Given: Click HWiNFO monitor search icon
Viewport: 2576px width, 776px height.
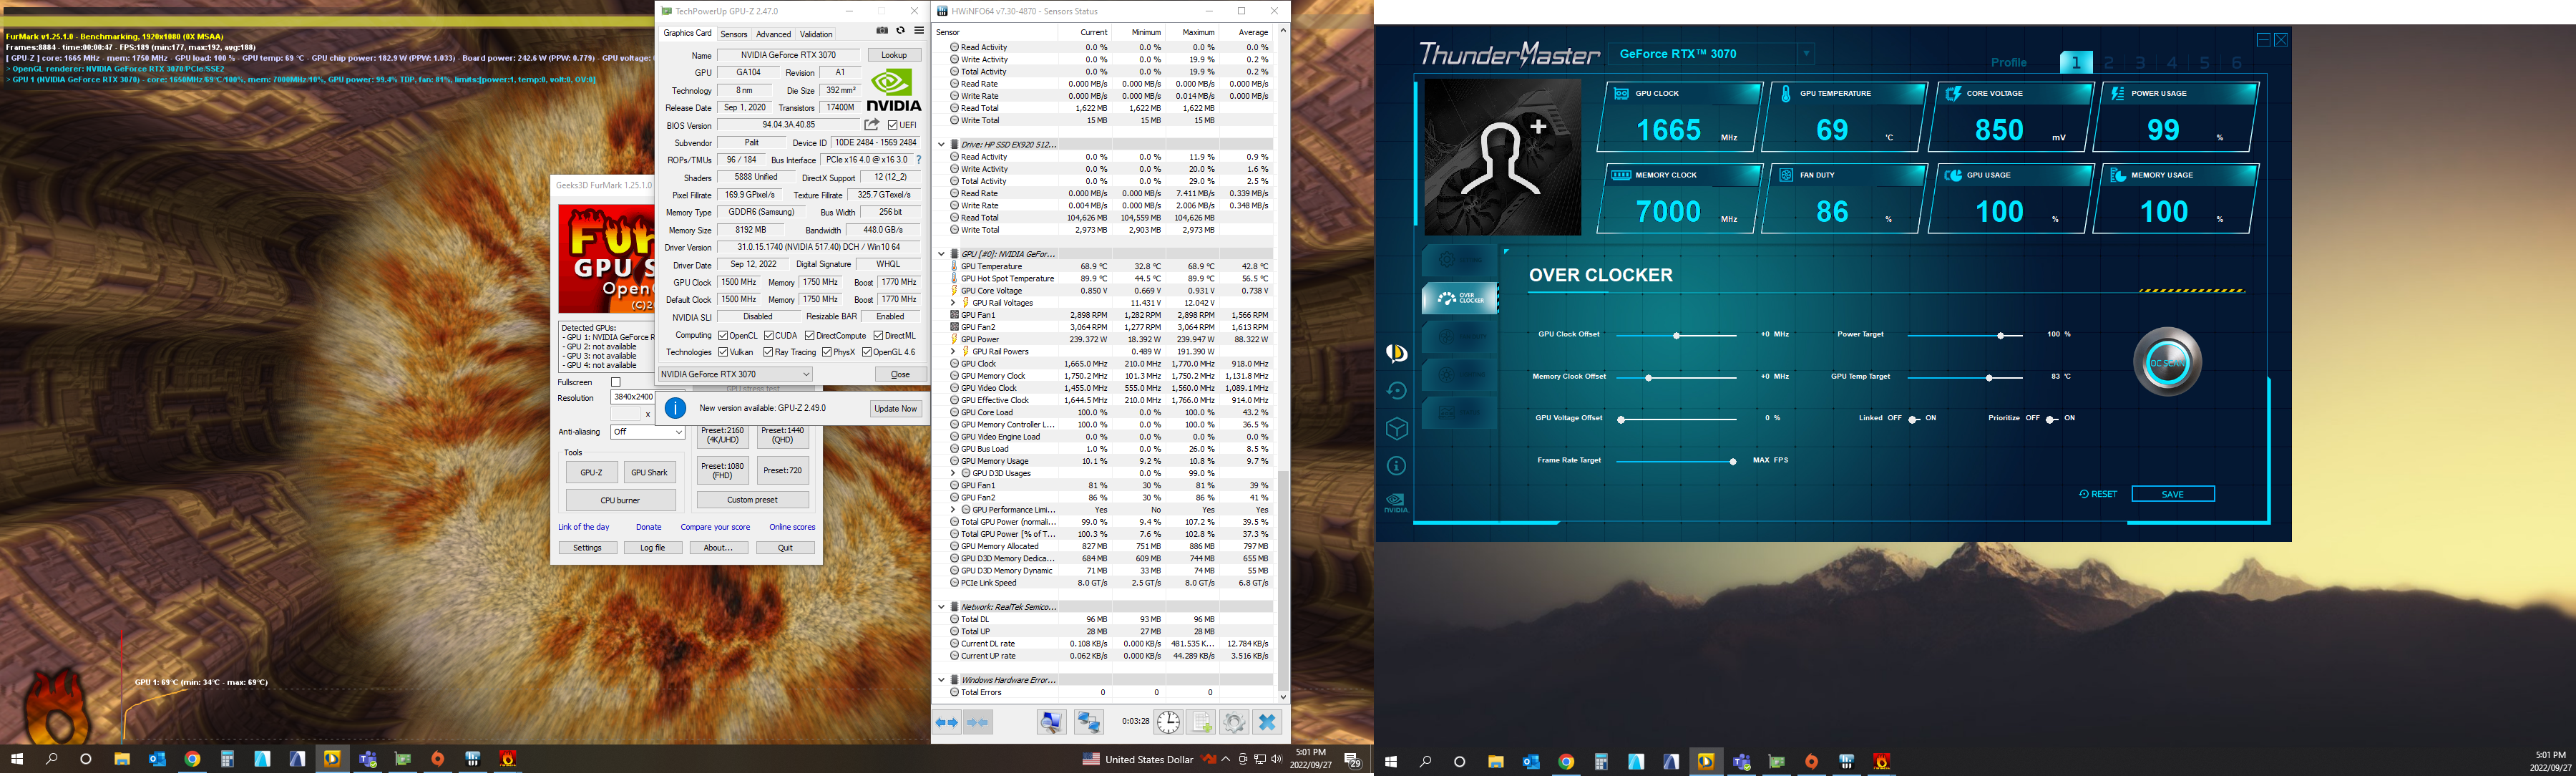Looking at the screenshot, I should (x=1051, y=722).
